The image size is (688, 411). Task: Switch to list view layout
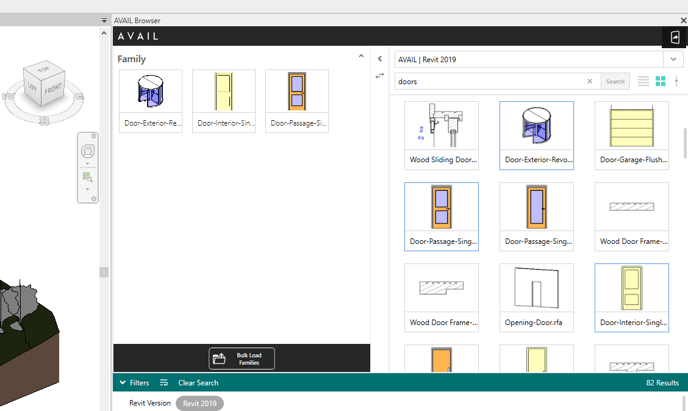coord(643,81)
